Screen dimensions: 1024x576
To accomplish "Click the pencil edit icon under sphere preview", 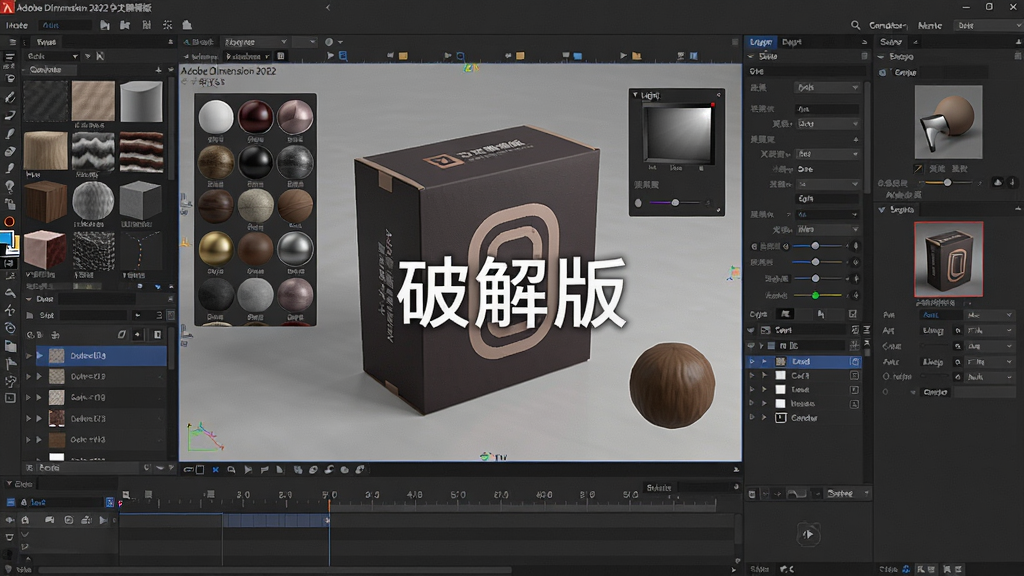I will point(918,168).
